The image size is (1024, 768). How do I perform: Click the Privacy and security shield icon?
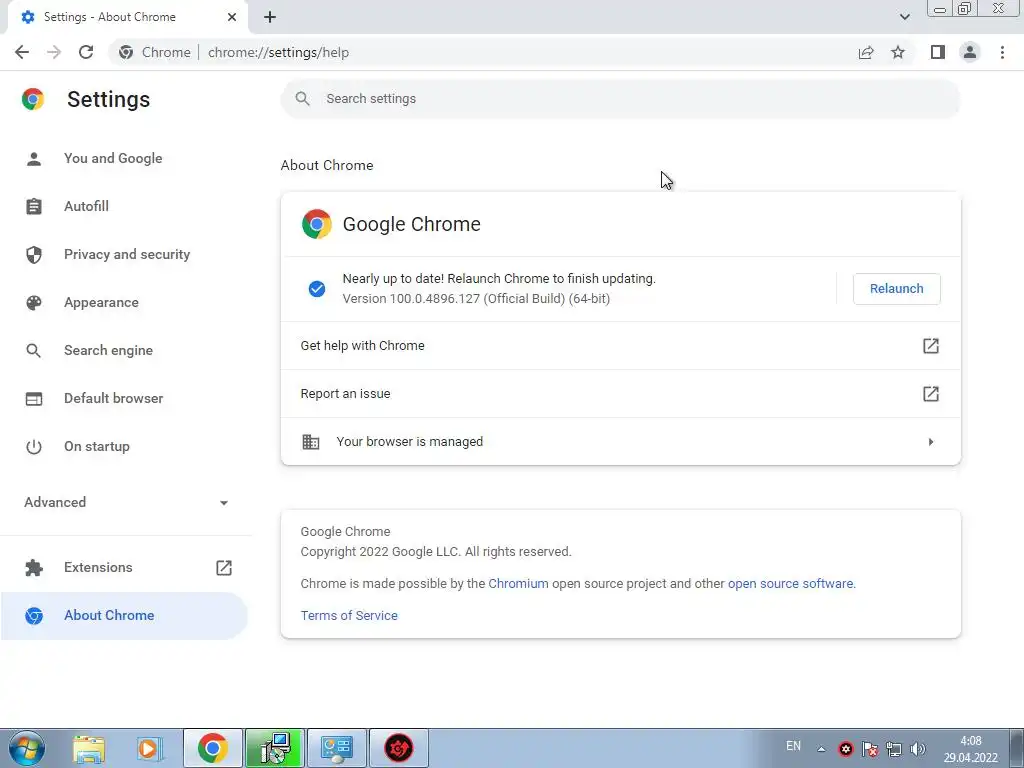click(34, 255)
